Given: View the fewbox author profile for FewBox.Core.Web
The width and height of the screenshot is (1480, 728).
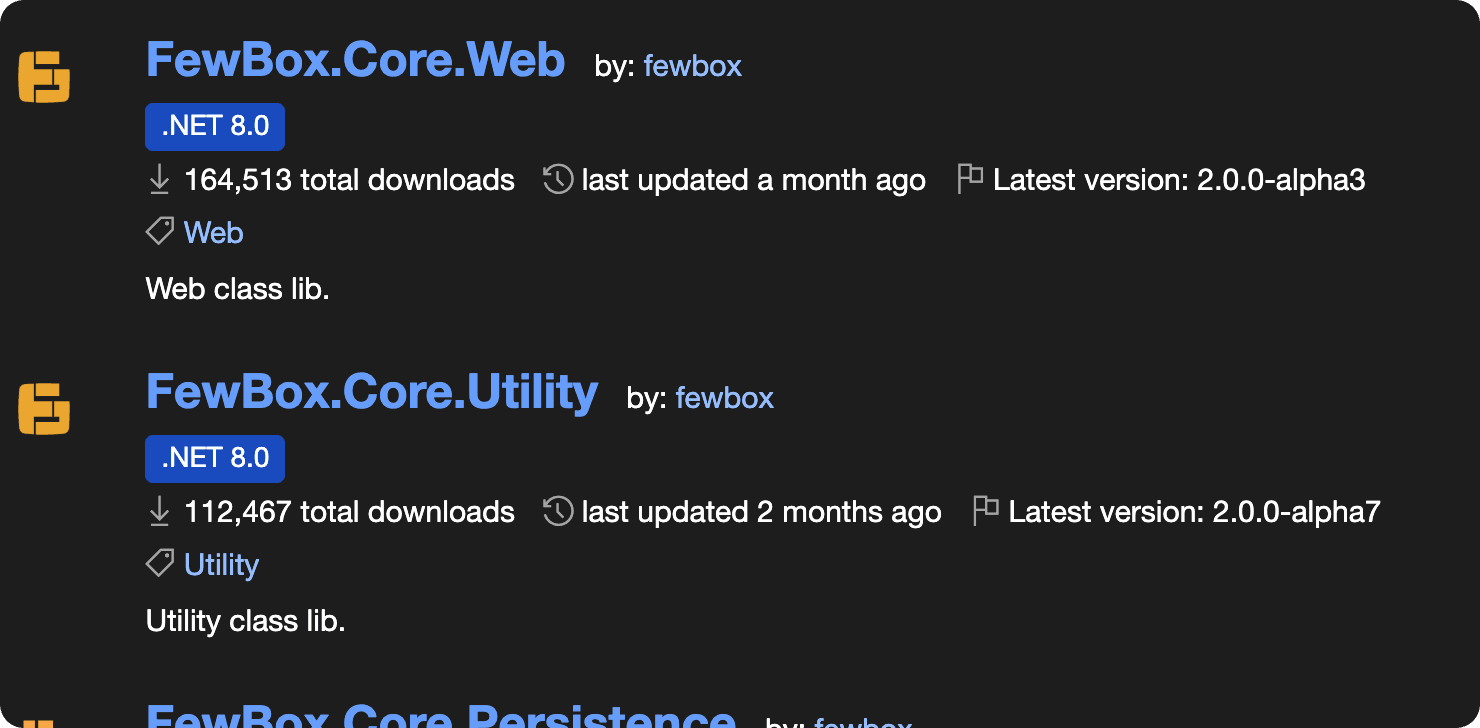Looking at the screenshot, I should pyautogui.click(x=692, y=66).
